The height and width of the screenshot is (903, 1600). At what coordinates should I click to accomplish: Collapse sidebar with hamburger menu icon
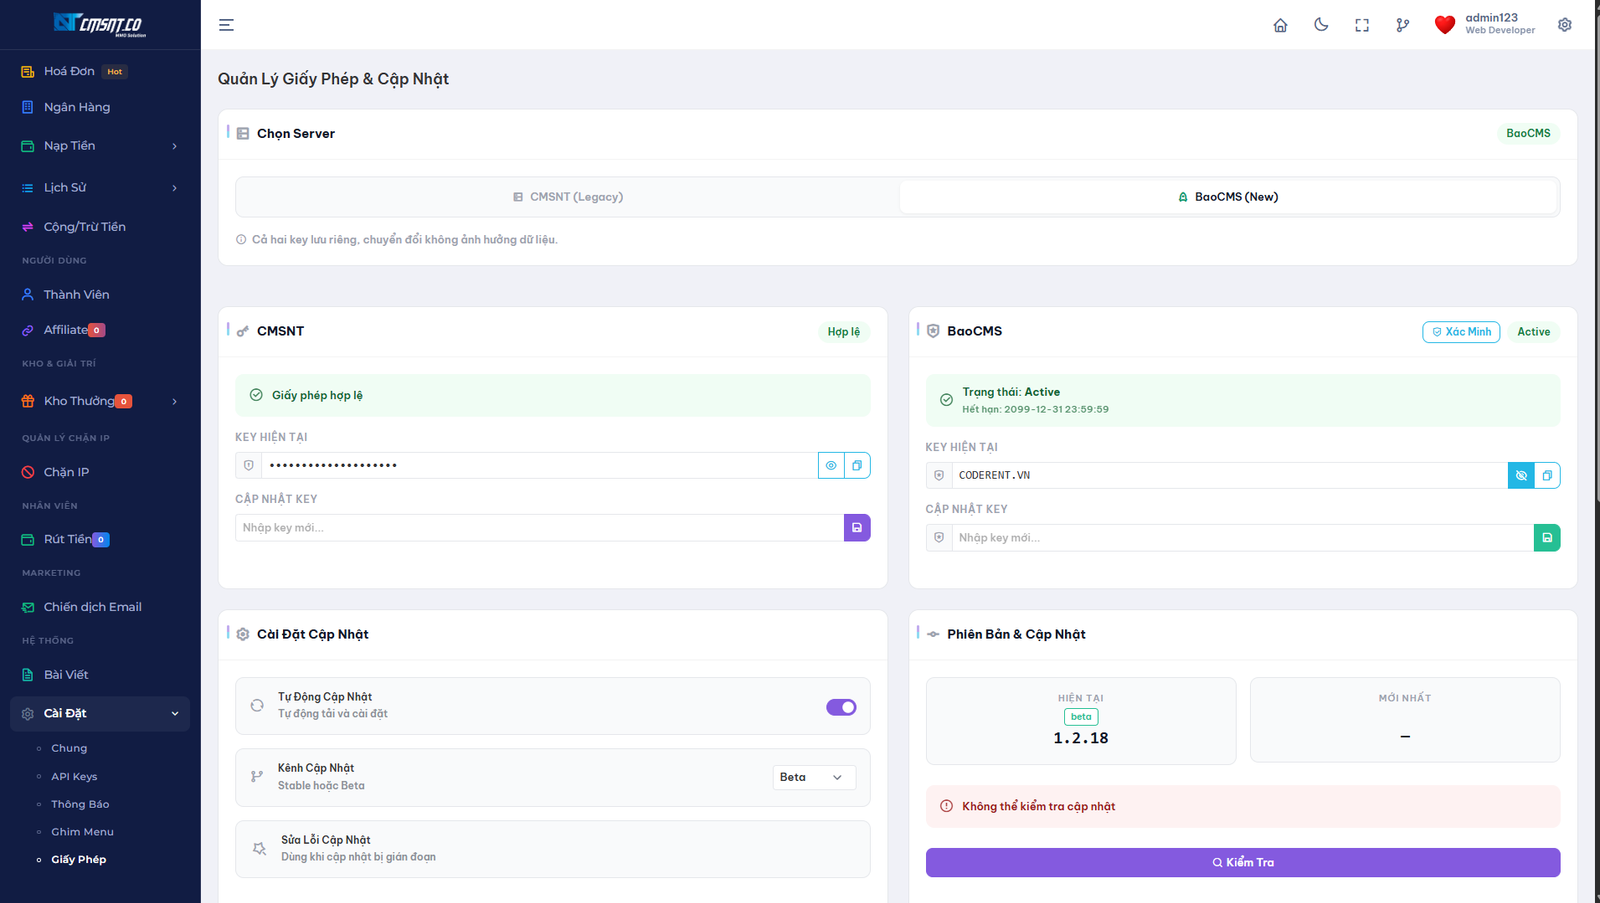point(227,25)
